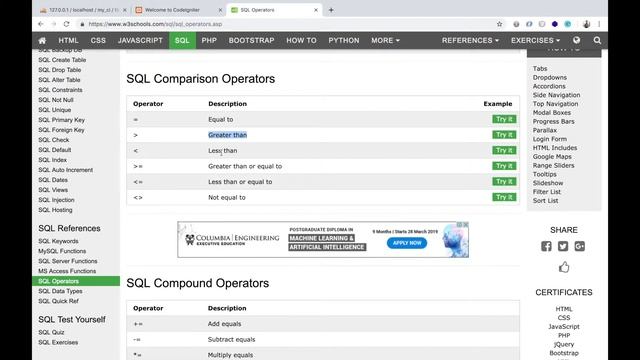The width and height of the screenshot is (640, 360).
Task: Share on Google Plus icon
Action: coord(580,246)
